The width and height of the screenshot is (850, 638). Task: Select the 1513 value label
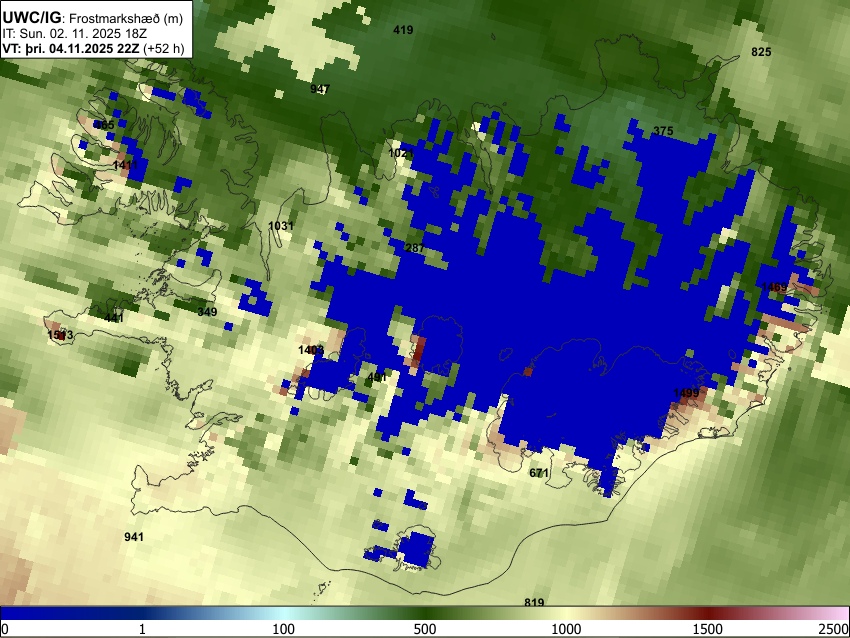[60, 335]
